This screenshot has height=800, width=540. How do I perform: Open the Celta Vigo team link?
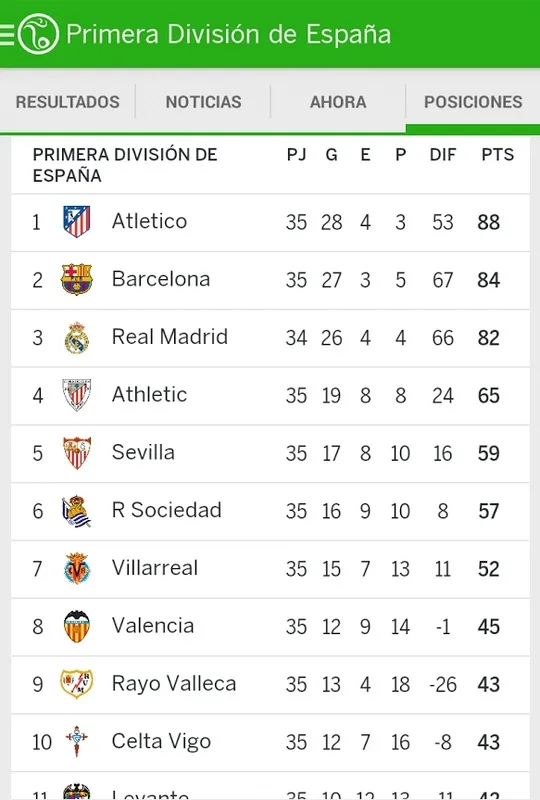(161, 741)
